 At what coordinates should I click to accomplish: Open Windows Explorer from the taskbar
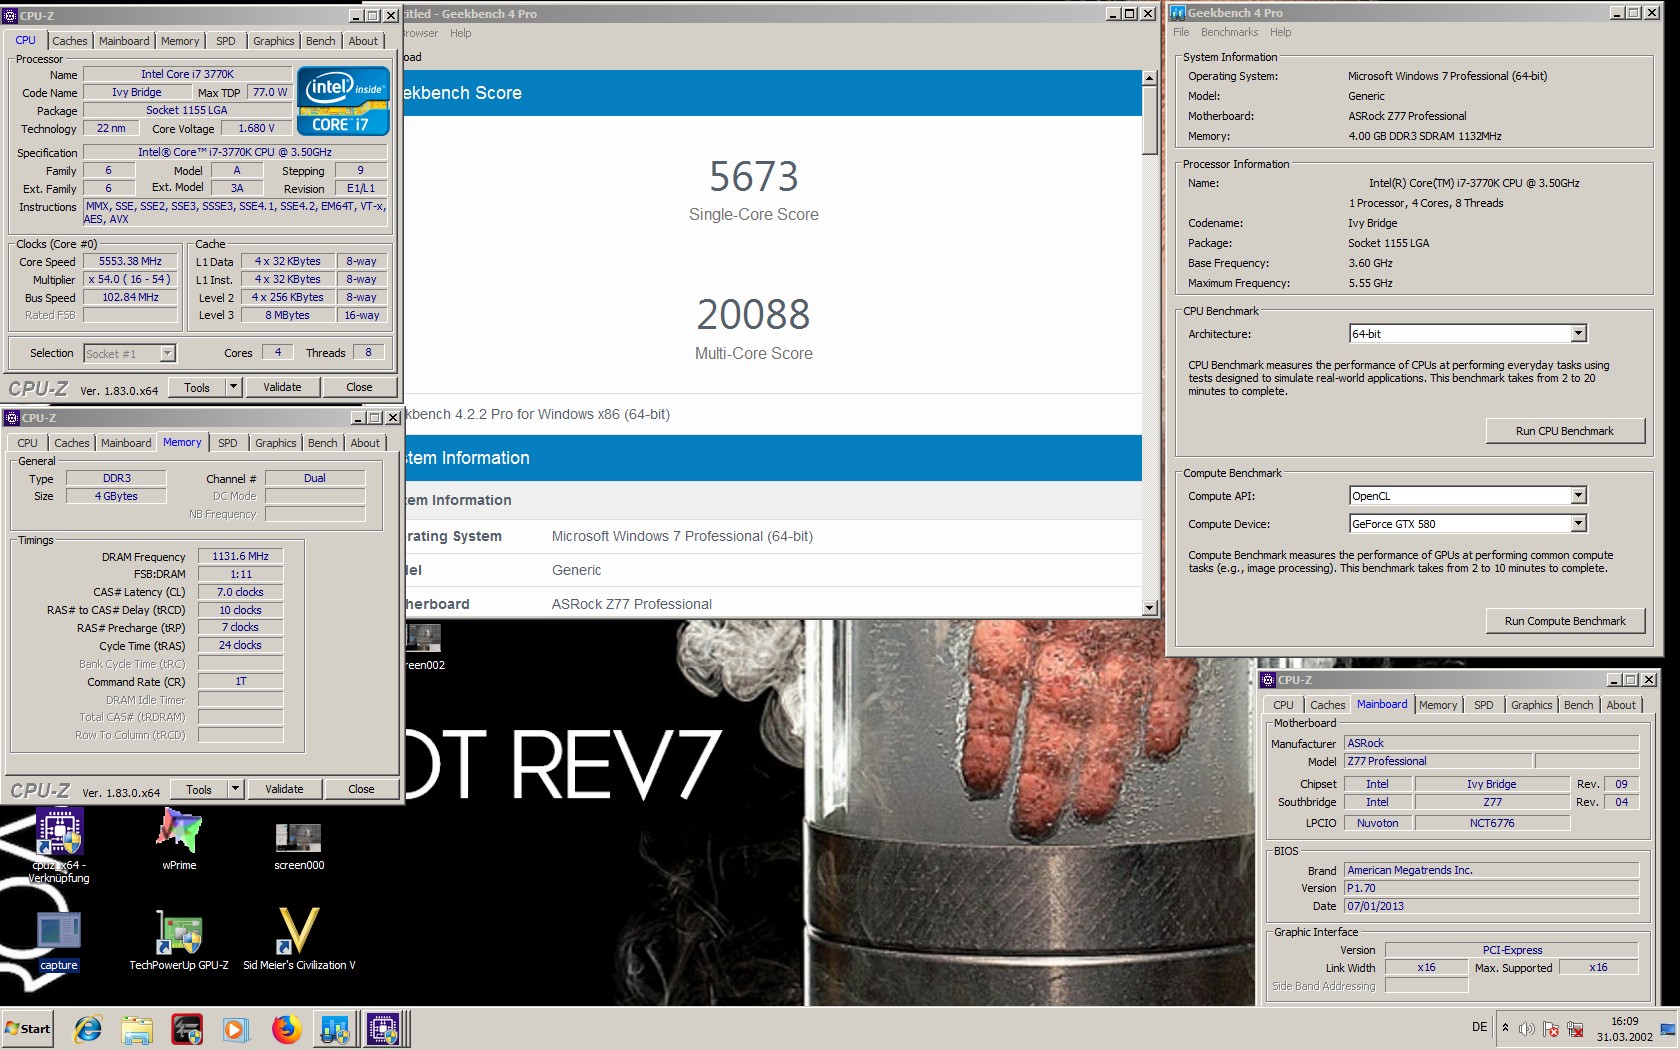click(x=137, y=1029)
